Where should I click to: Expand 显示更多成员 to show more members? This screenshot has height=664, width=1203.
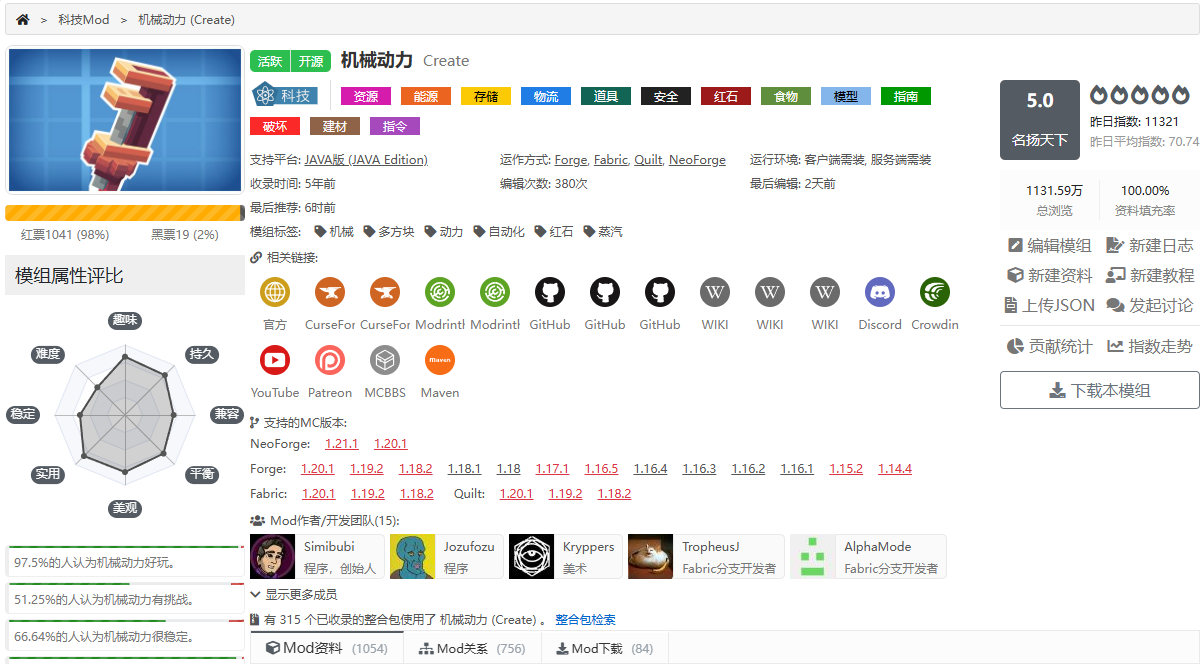tap(294, 595)
